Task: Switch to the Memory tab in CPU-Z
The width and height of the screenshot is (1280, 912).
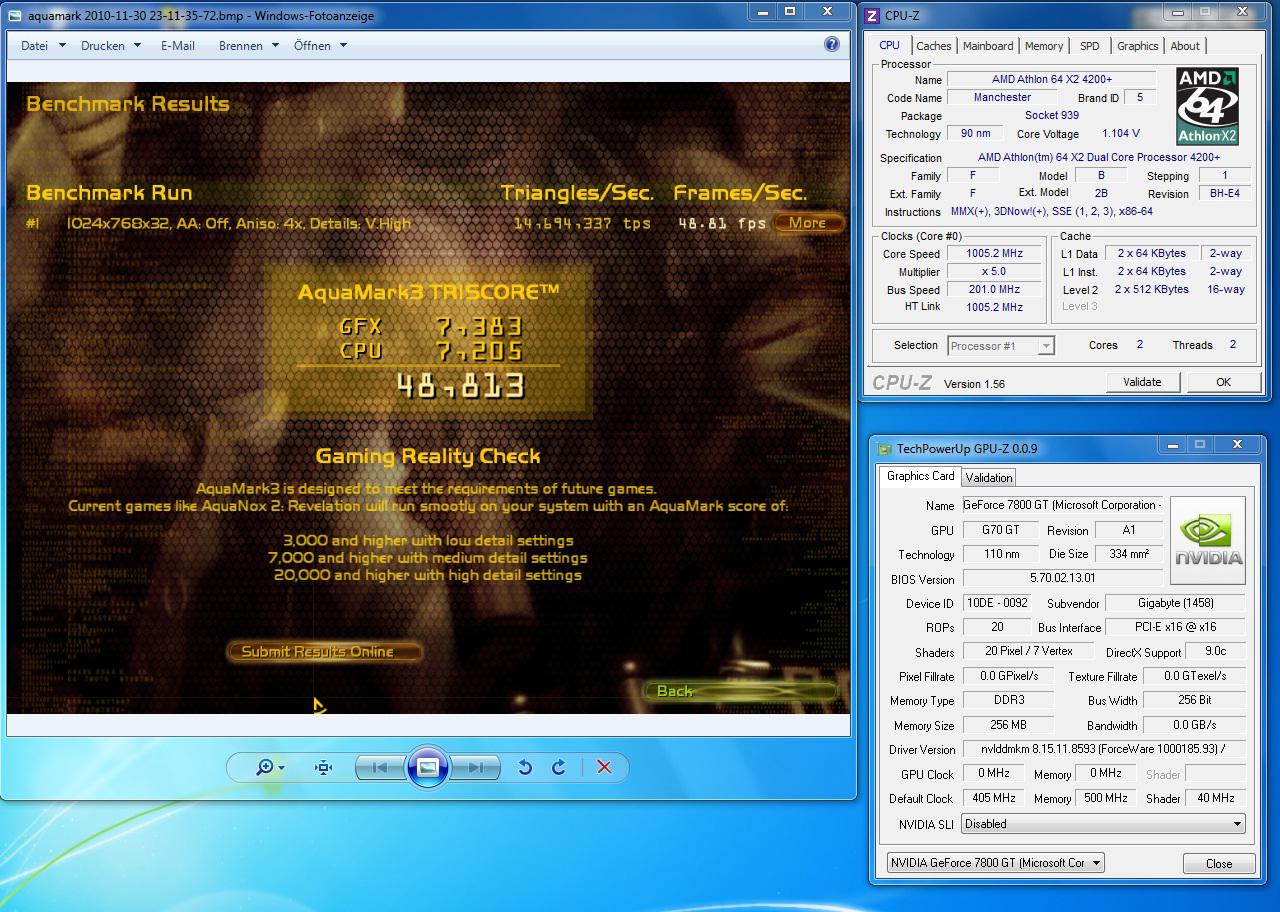Action: click(x=1044, y=46)
